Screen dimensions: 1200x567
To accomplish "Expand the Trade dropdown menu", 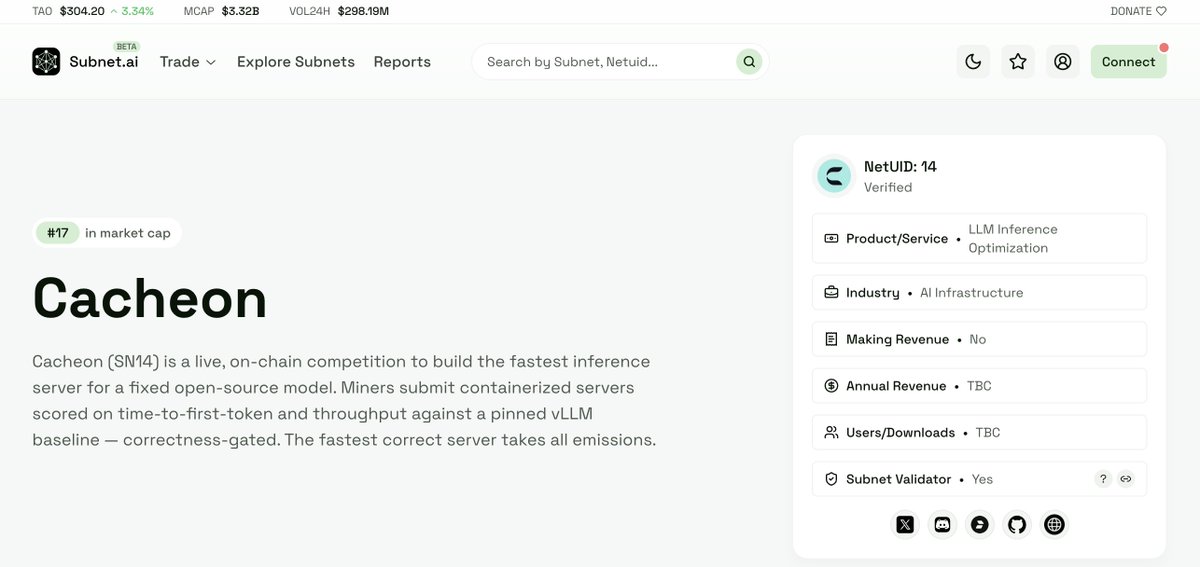I will pos(188,61).
